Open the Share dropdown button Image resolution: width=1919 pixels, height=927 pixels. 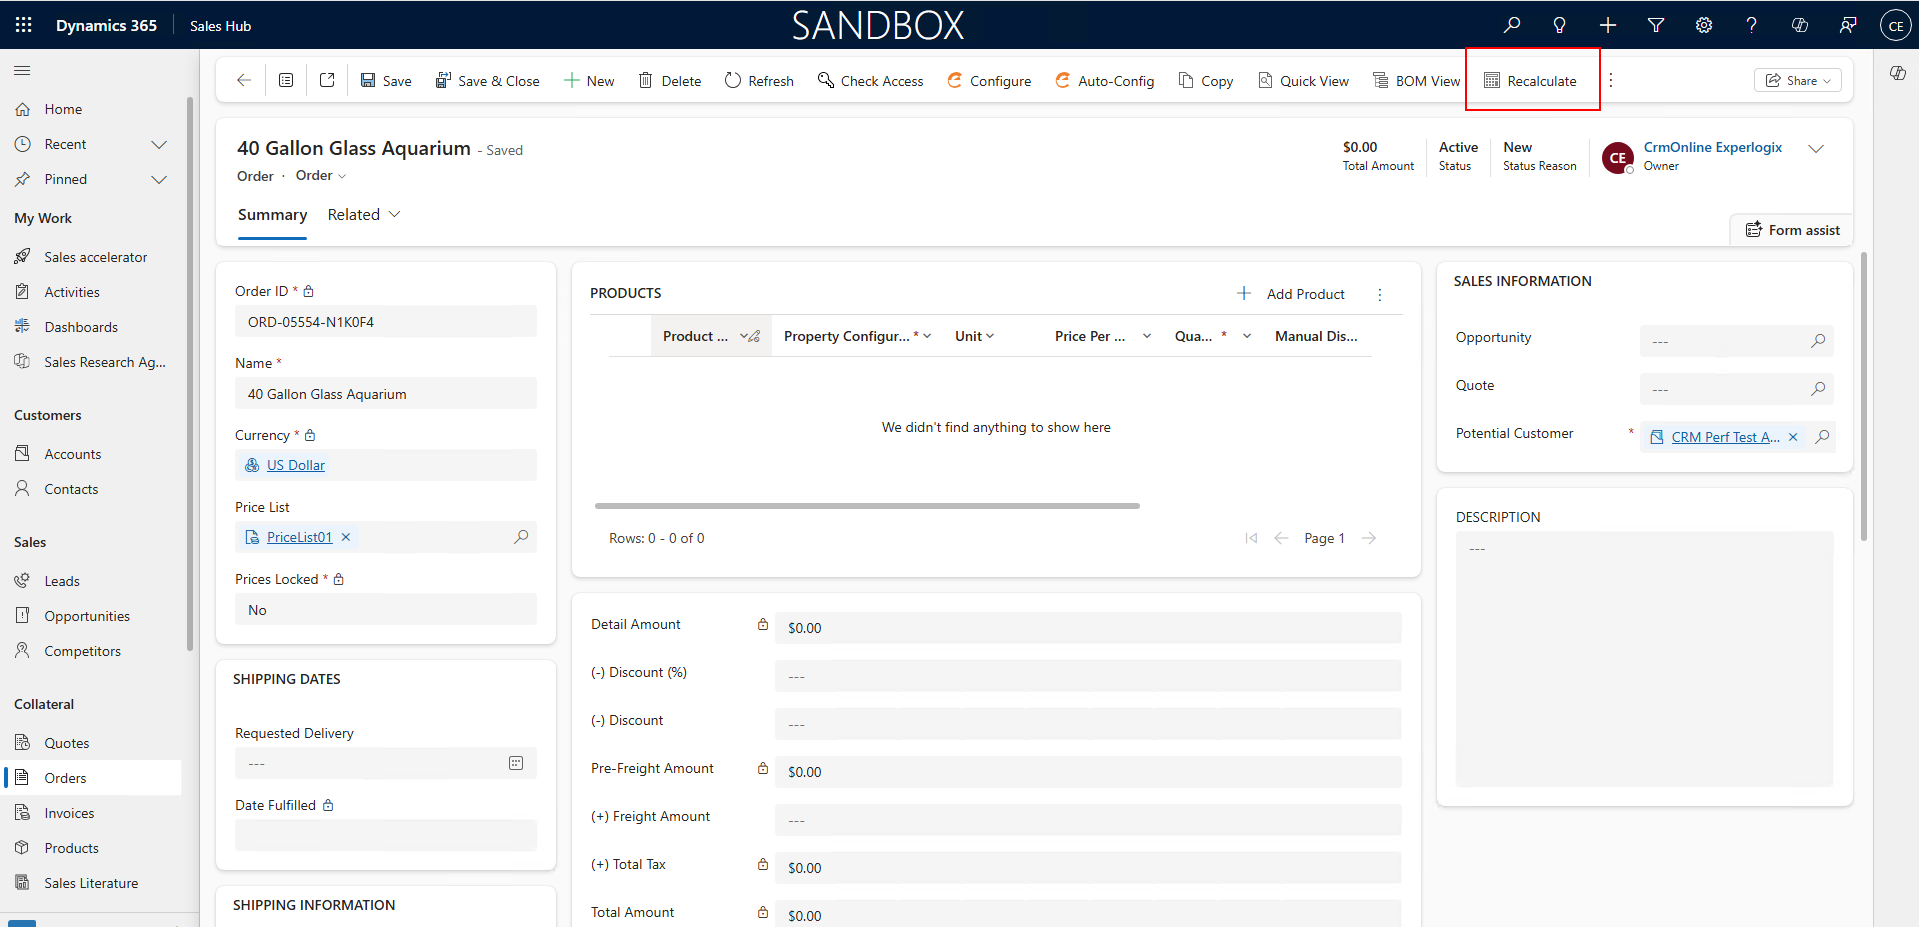1797,80
